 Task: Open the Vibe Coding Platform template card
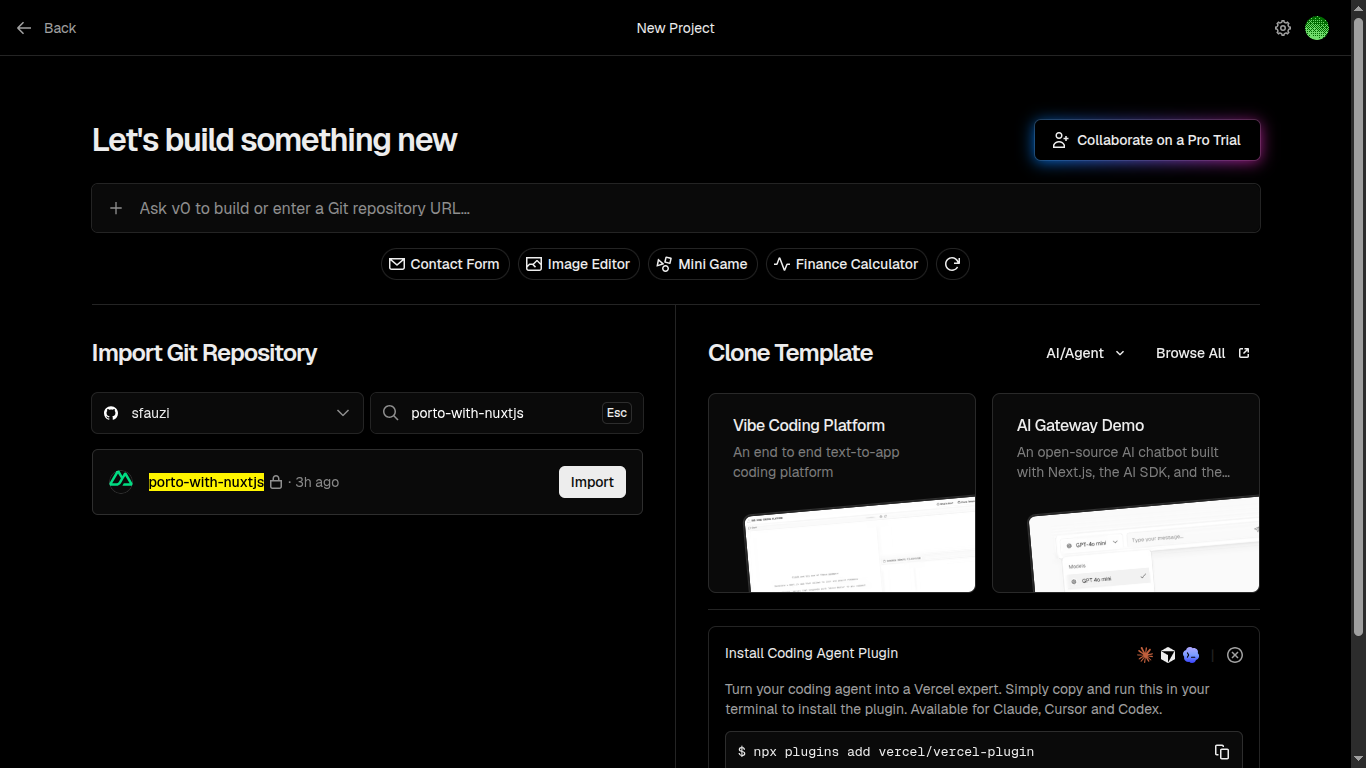pos(842,493)
